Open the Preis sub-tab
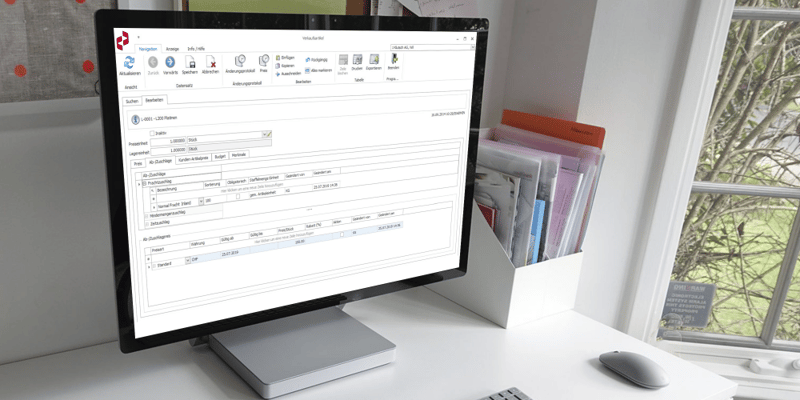Viewport: 800px width, 400px height. tap(137, 164)
